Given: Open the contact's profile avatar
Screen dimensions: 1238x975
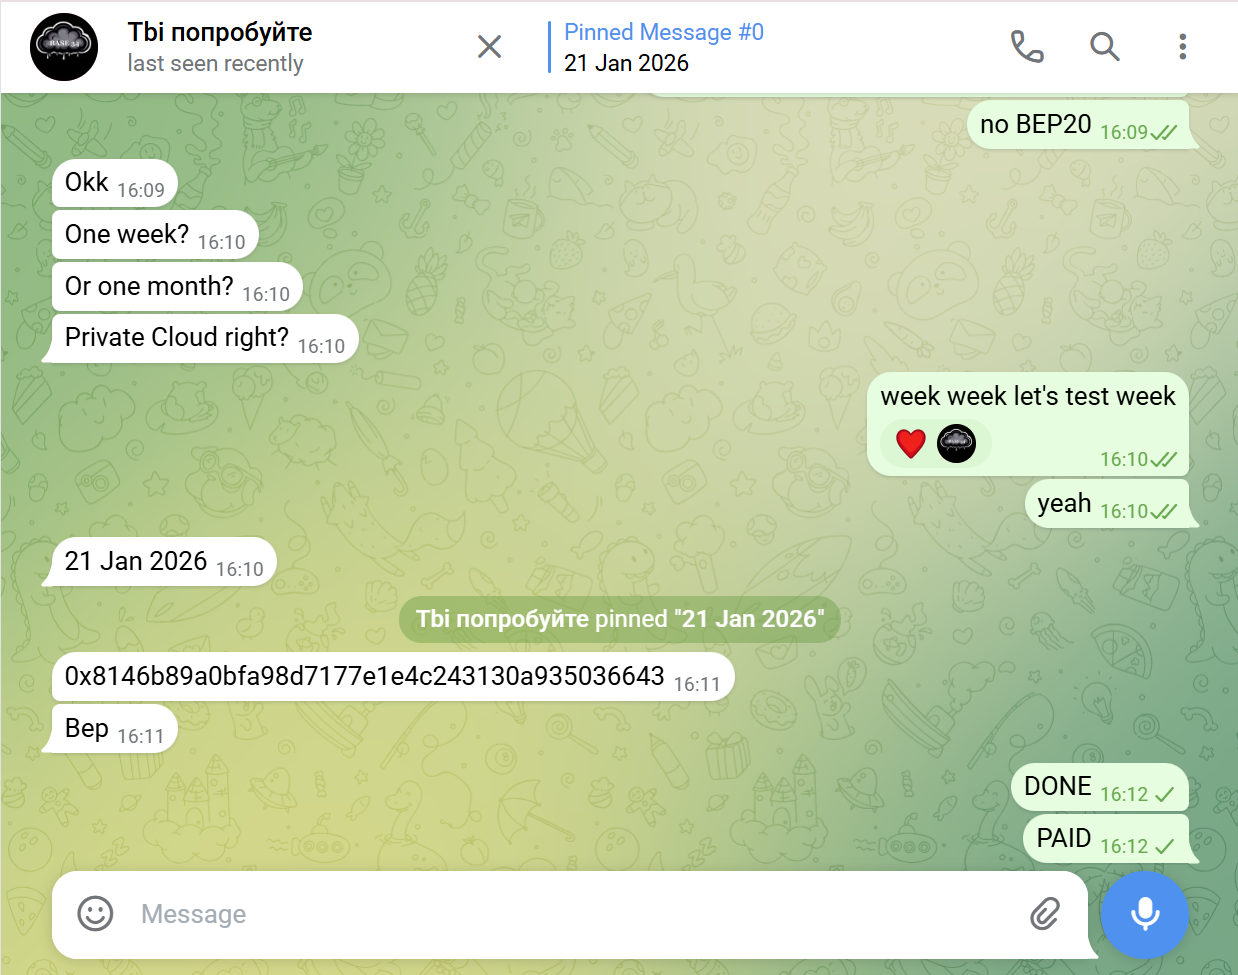Looking at the screenshot, I should point(64,47).
